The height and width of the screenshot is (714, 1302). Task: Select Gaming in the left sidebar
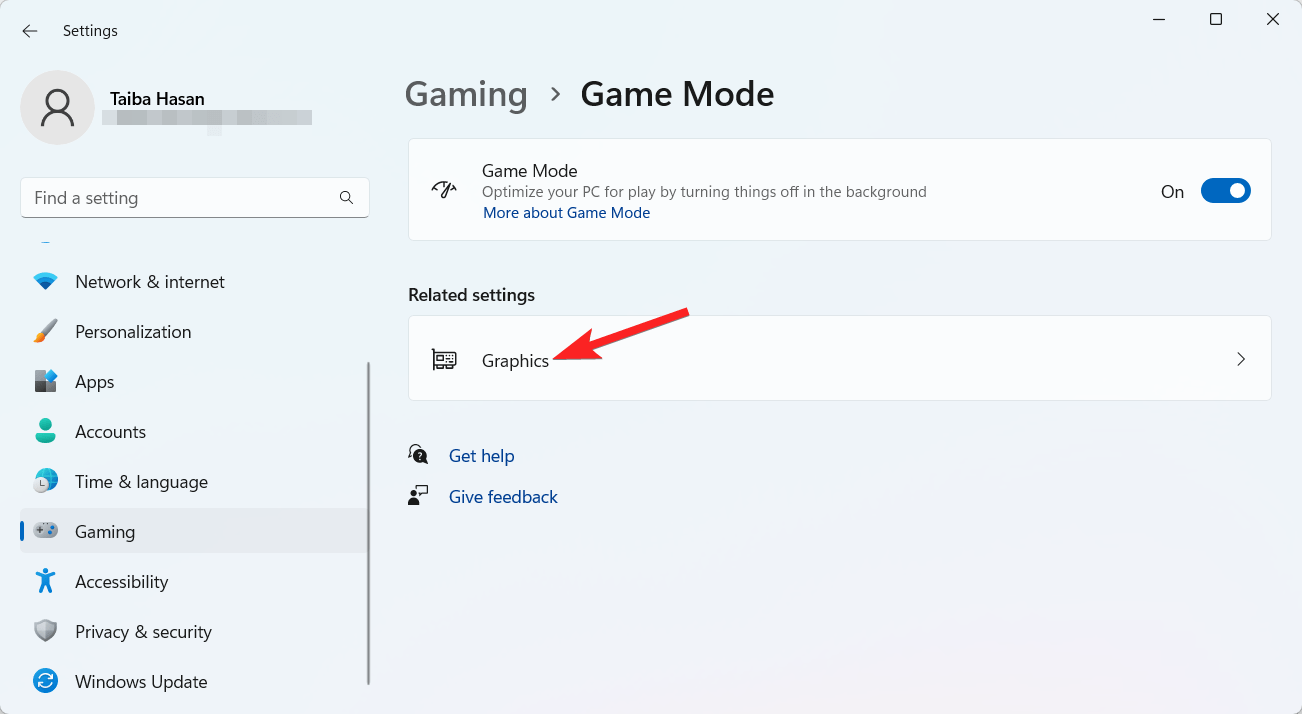point(104,531)
